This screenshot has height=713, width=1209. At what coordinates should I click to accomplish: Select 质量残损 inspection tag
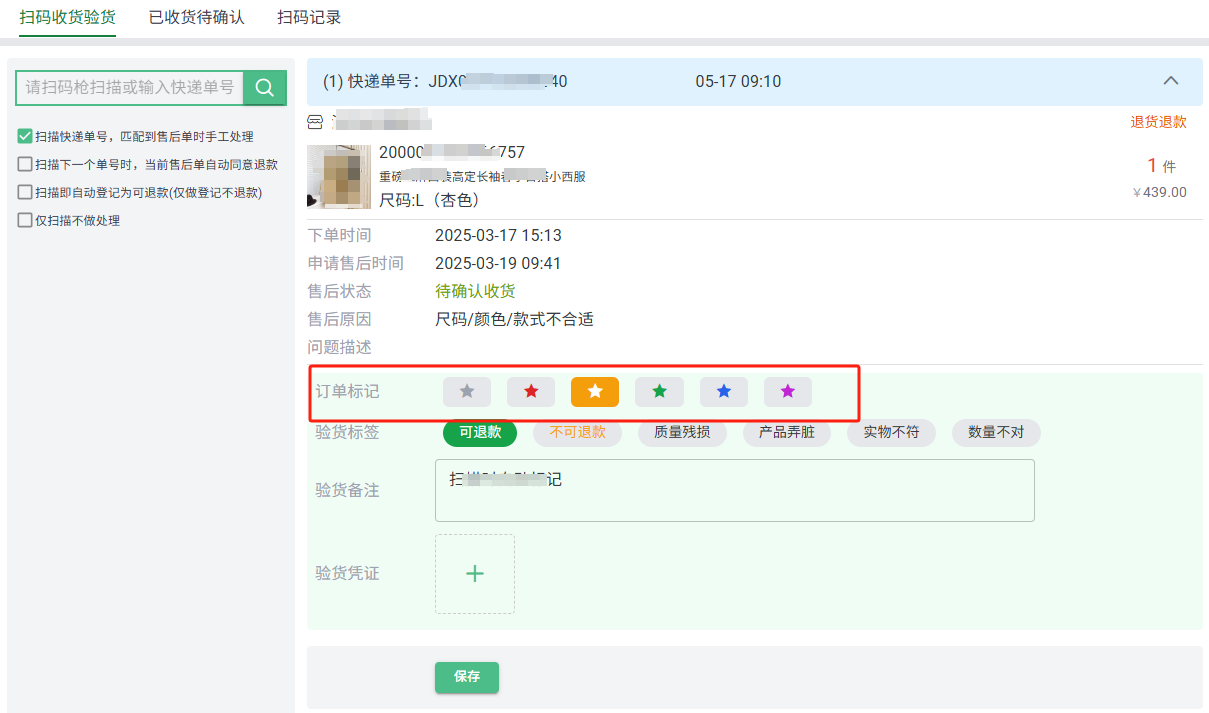coord(684,433)
